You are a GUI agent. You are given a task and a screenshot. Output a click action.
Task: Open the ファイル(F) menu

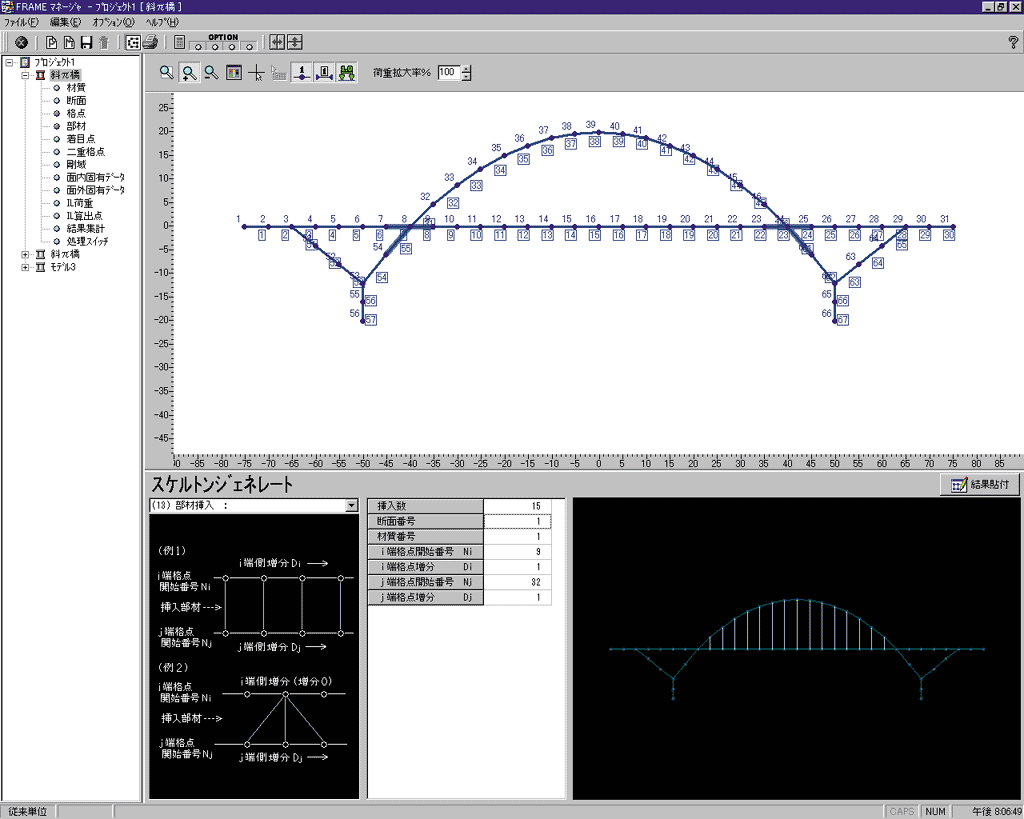[21, 22]
